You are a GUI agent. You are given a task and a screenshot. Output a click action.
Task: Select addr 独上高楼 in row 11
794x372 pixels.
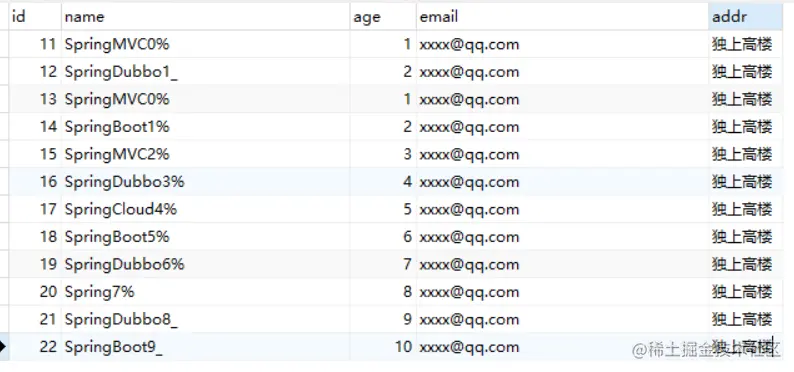(746, 45)
